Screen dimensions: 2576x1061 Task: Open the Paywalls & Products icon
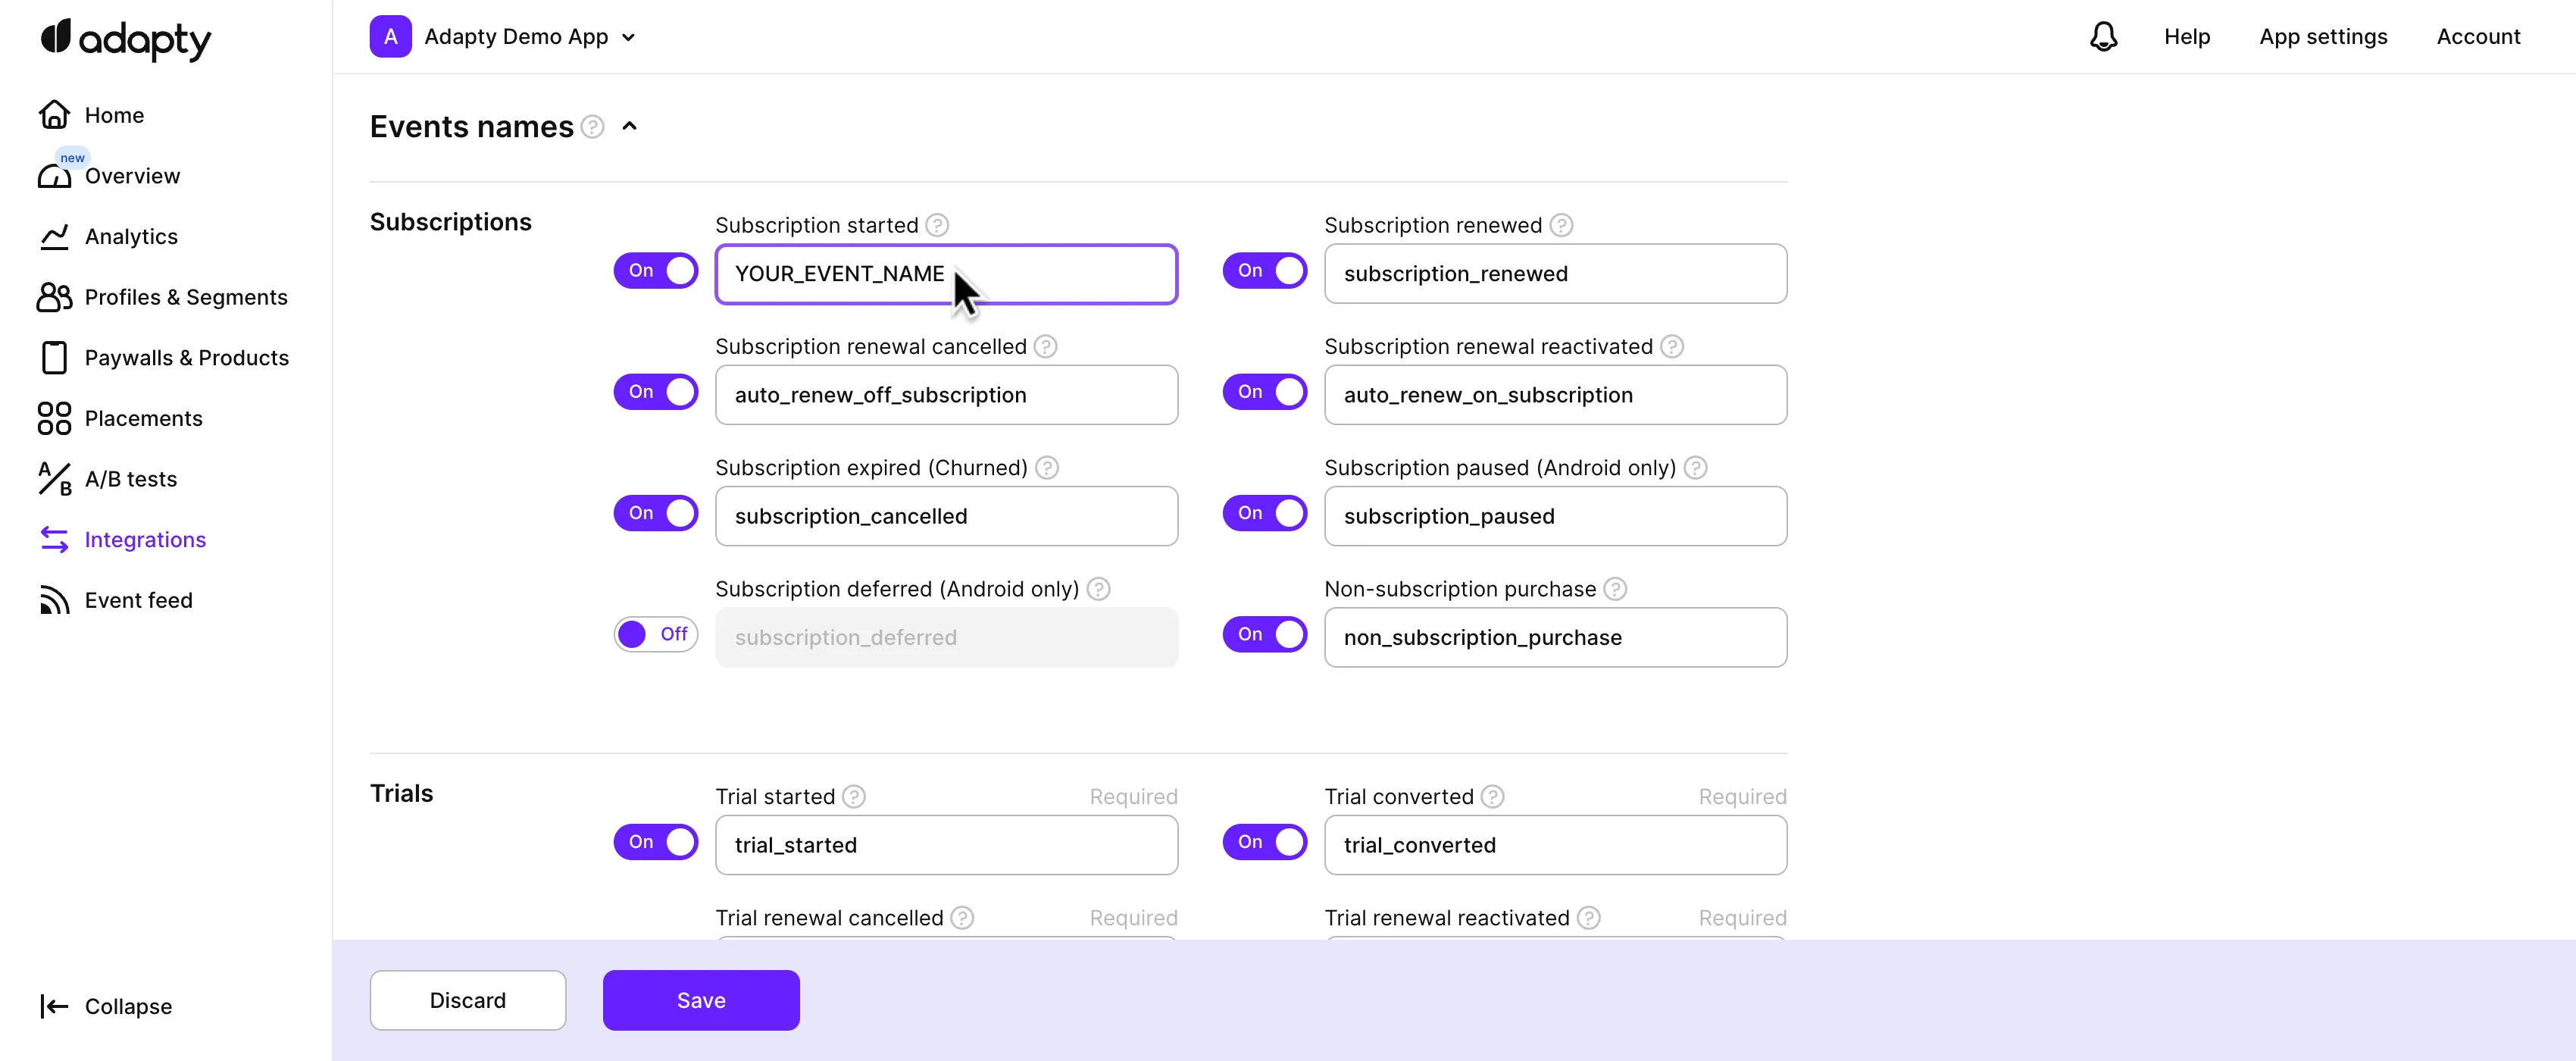tap(54, 357)
